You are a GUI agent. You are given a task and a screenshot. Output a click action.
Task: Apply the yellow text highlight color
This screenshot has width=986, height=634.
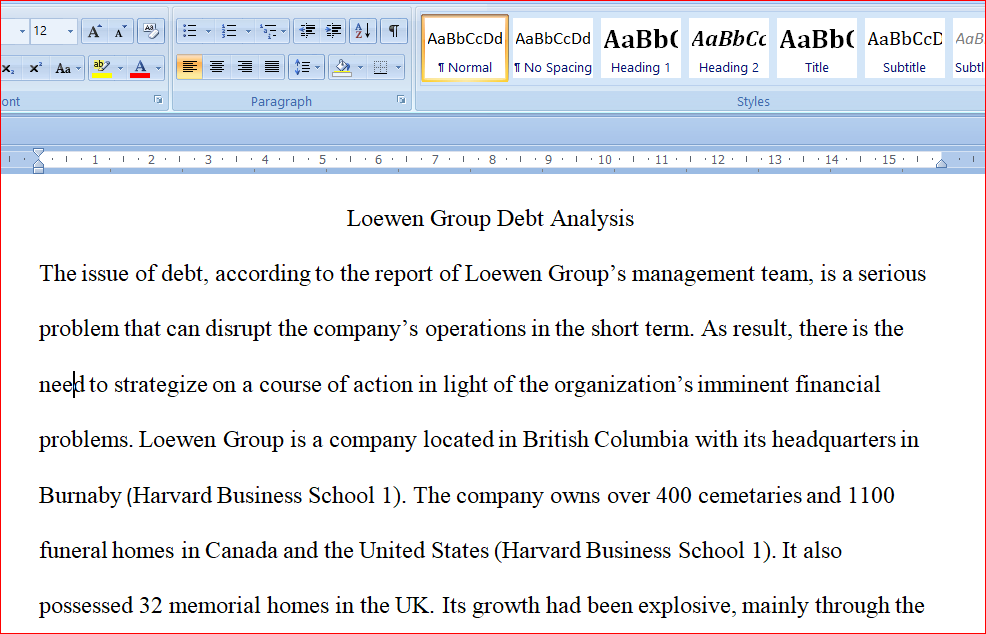tap(101, 68)
